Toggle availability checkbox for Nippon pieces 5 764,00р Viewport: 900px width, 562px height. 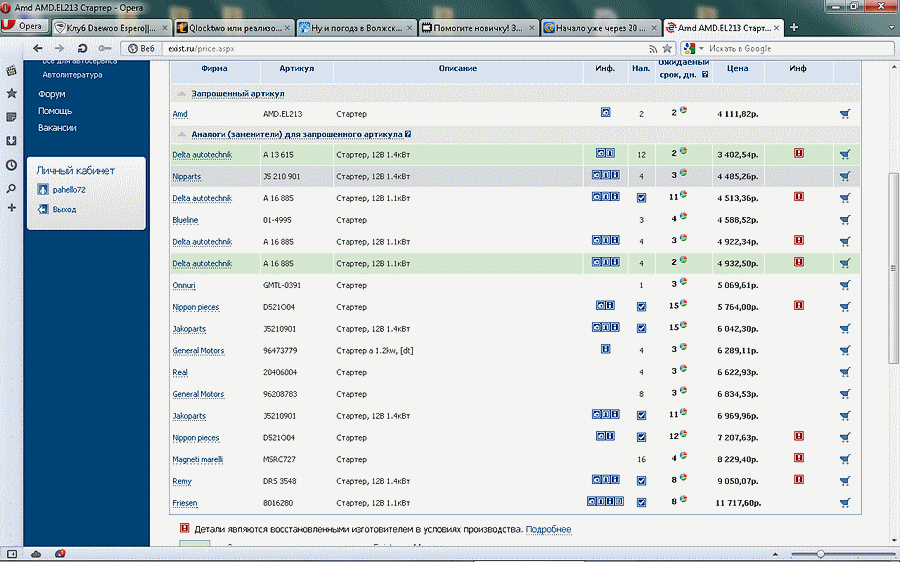click(x=641, y=307)
